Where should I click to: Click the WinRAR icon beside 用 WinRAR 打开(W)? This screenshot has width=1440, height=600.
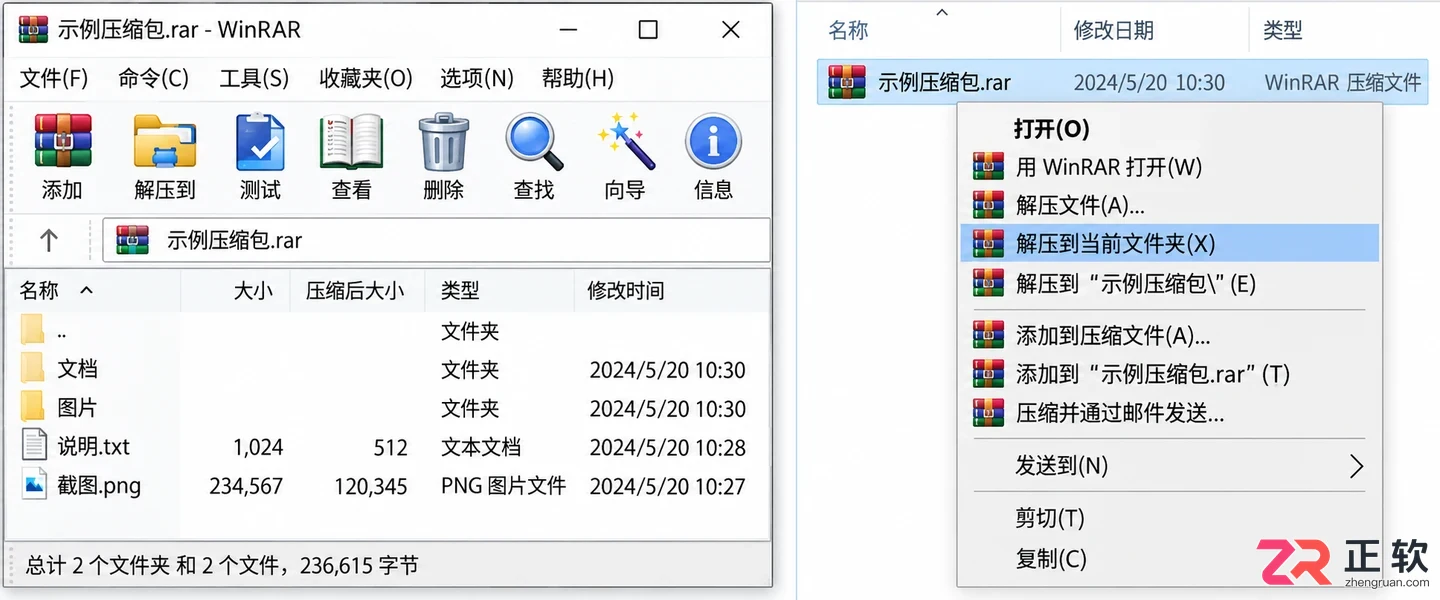988,166
